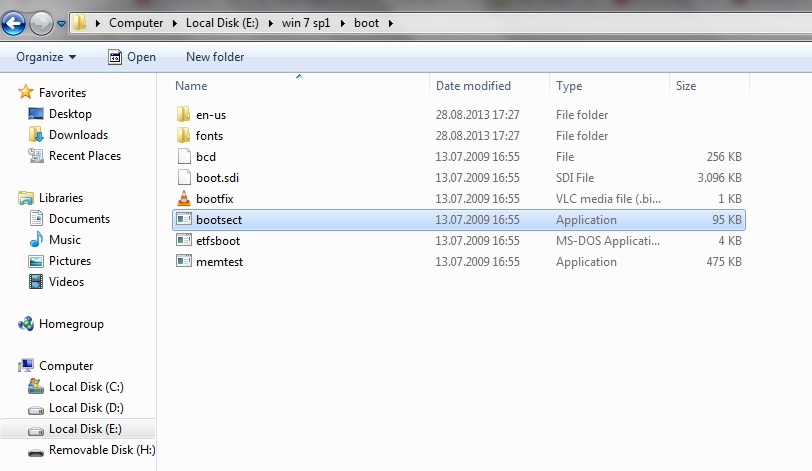Expand the arrow before Computer in breadcrumb
Viewport: 812px width, 471px height.
97,23
